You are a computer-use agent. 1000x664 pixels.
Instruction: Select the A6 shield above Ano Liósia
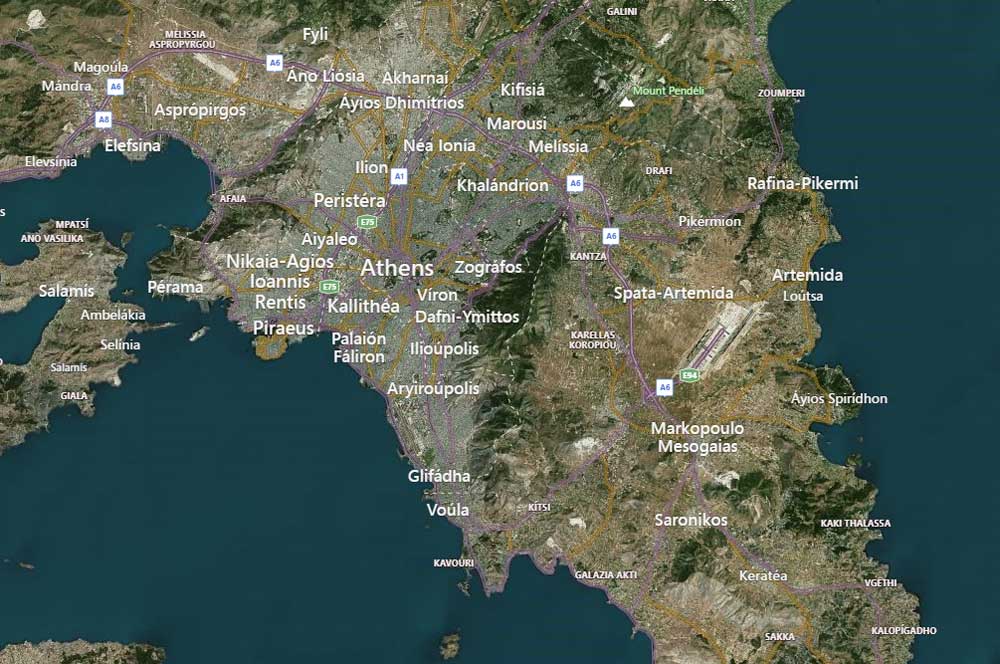pyautogui.click(x=273, y=60)
